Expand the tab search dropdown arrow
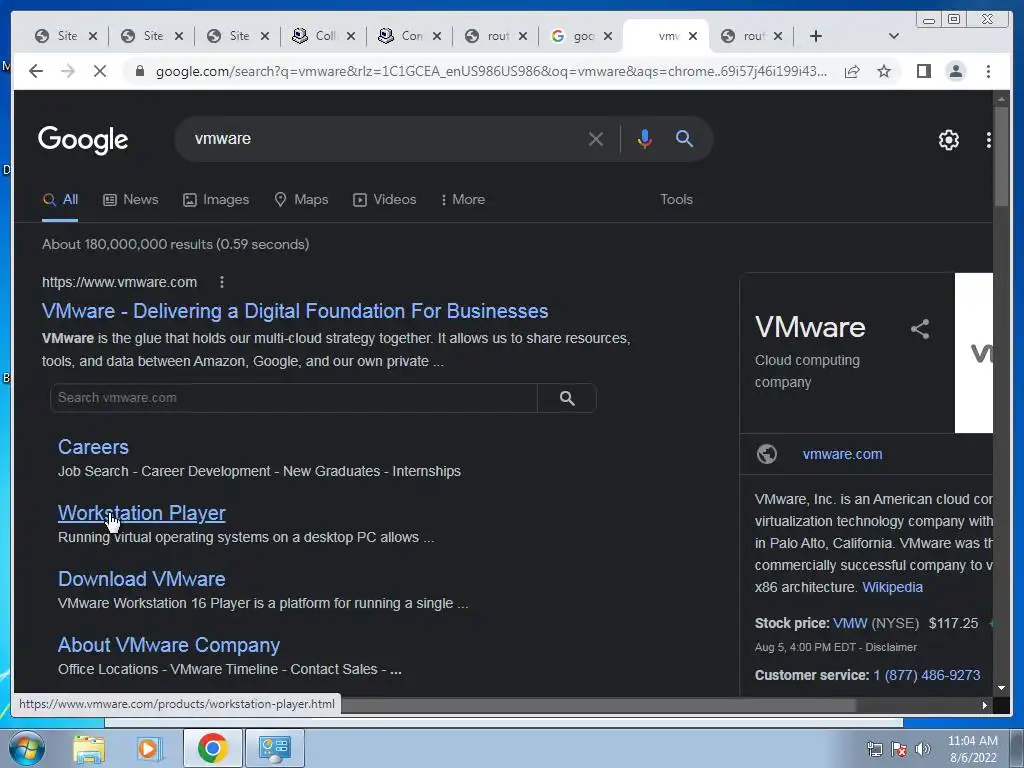The height and width of the screenshot is (768, 1024). tap(894, 36)
